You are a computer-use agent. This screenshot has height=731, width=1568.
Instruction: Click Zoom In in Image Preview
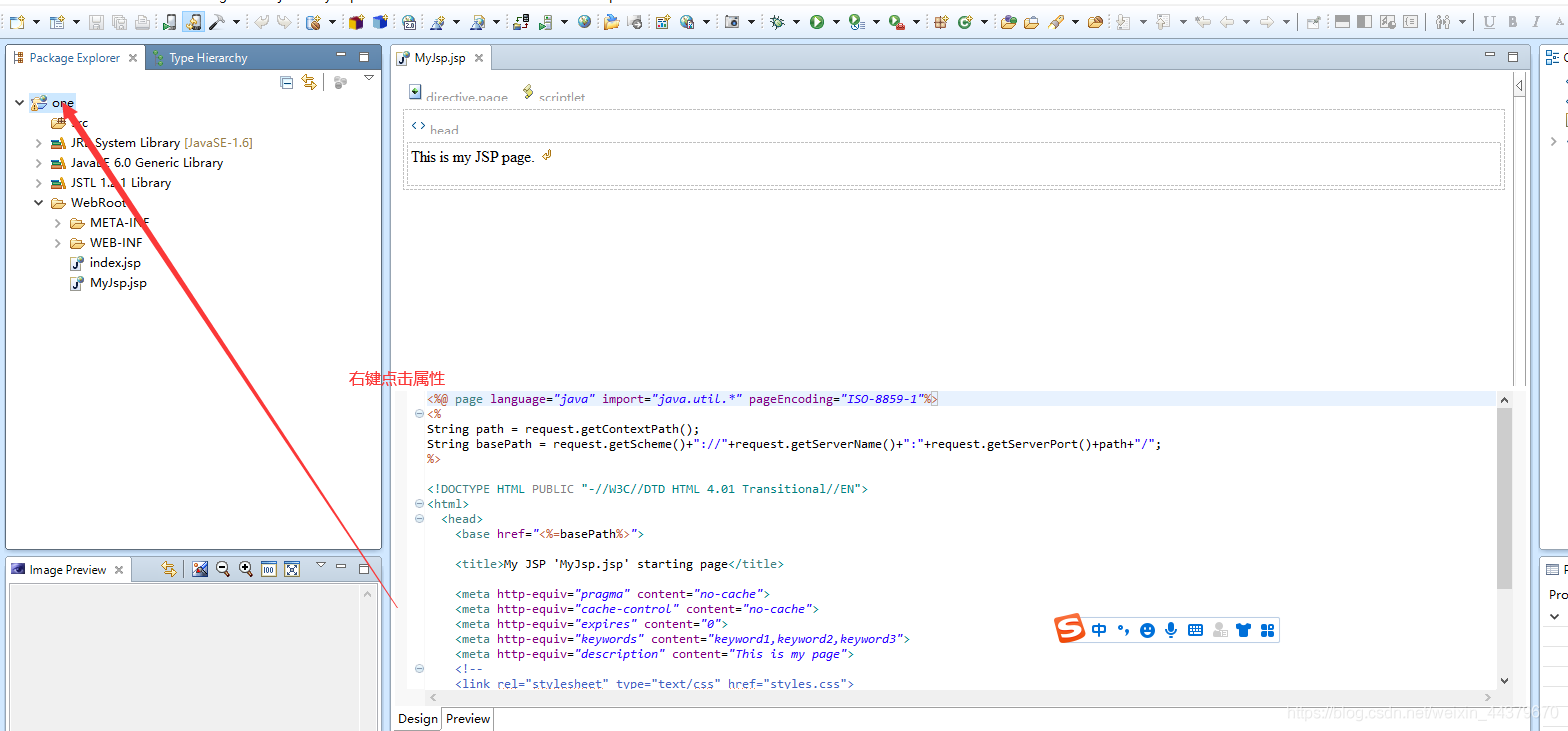[x=245, y=569]
